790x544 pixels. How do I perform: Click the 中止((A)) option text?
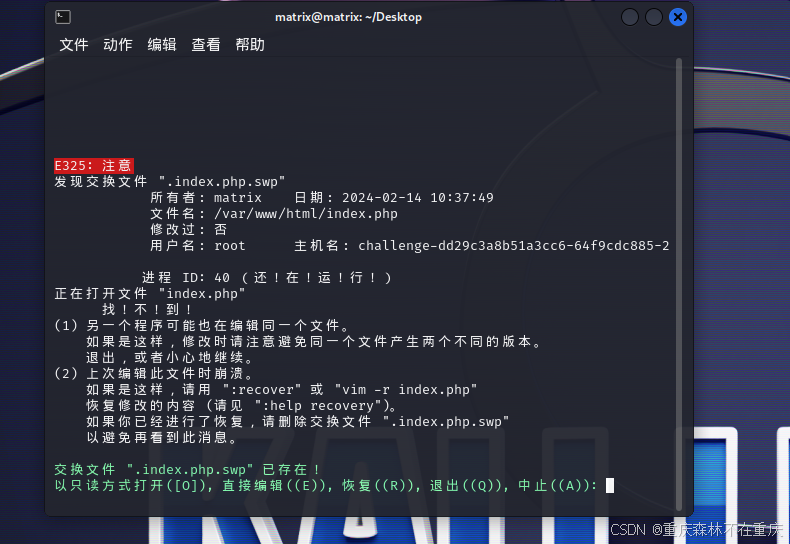pos(554,486)
